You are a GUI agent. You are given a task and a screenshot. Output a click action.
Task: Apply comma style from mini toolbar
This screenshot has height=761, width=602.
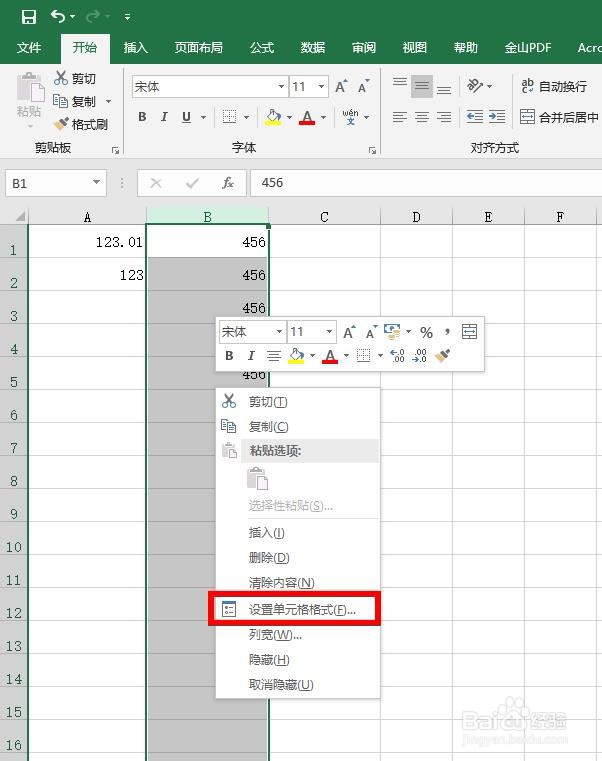[447, 332]
